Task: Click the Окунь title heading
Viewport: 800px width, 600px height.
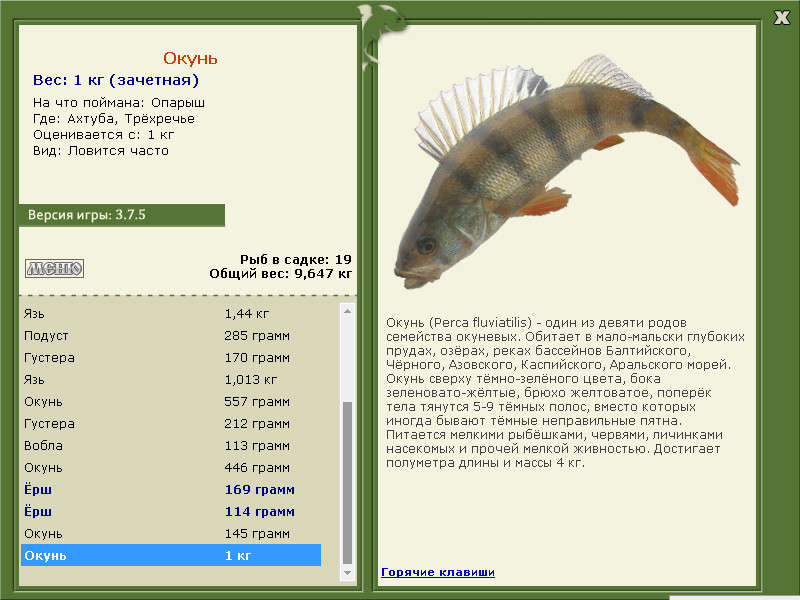Action: pyautogui.click(x=190, y=58)
